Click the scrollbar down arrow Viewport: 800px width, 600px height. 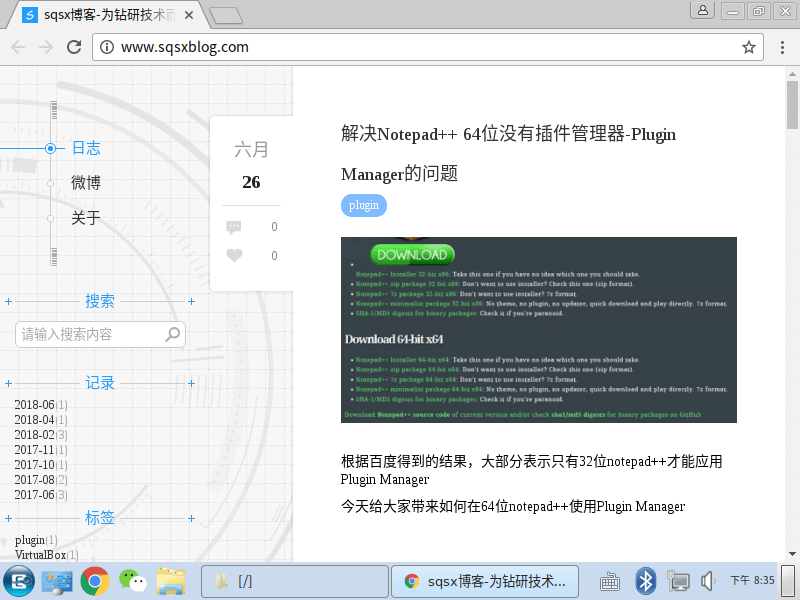(792, 554)
